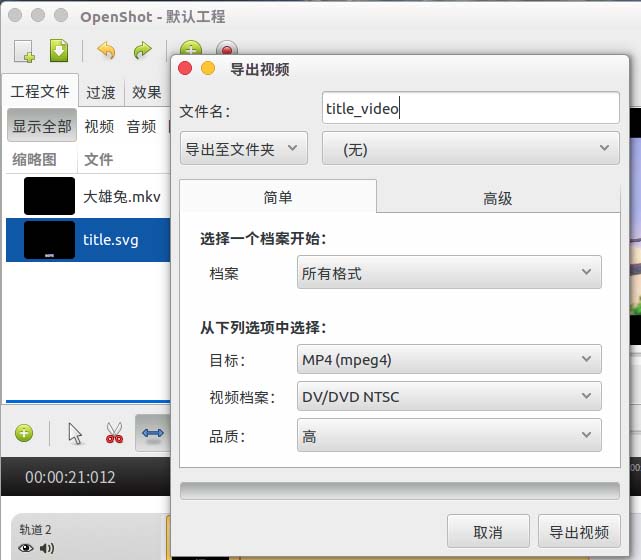Minimize the 导出视频 dialog with yellow button
This screenshot has height=560, width=641.
(x=208, y=68)
